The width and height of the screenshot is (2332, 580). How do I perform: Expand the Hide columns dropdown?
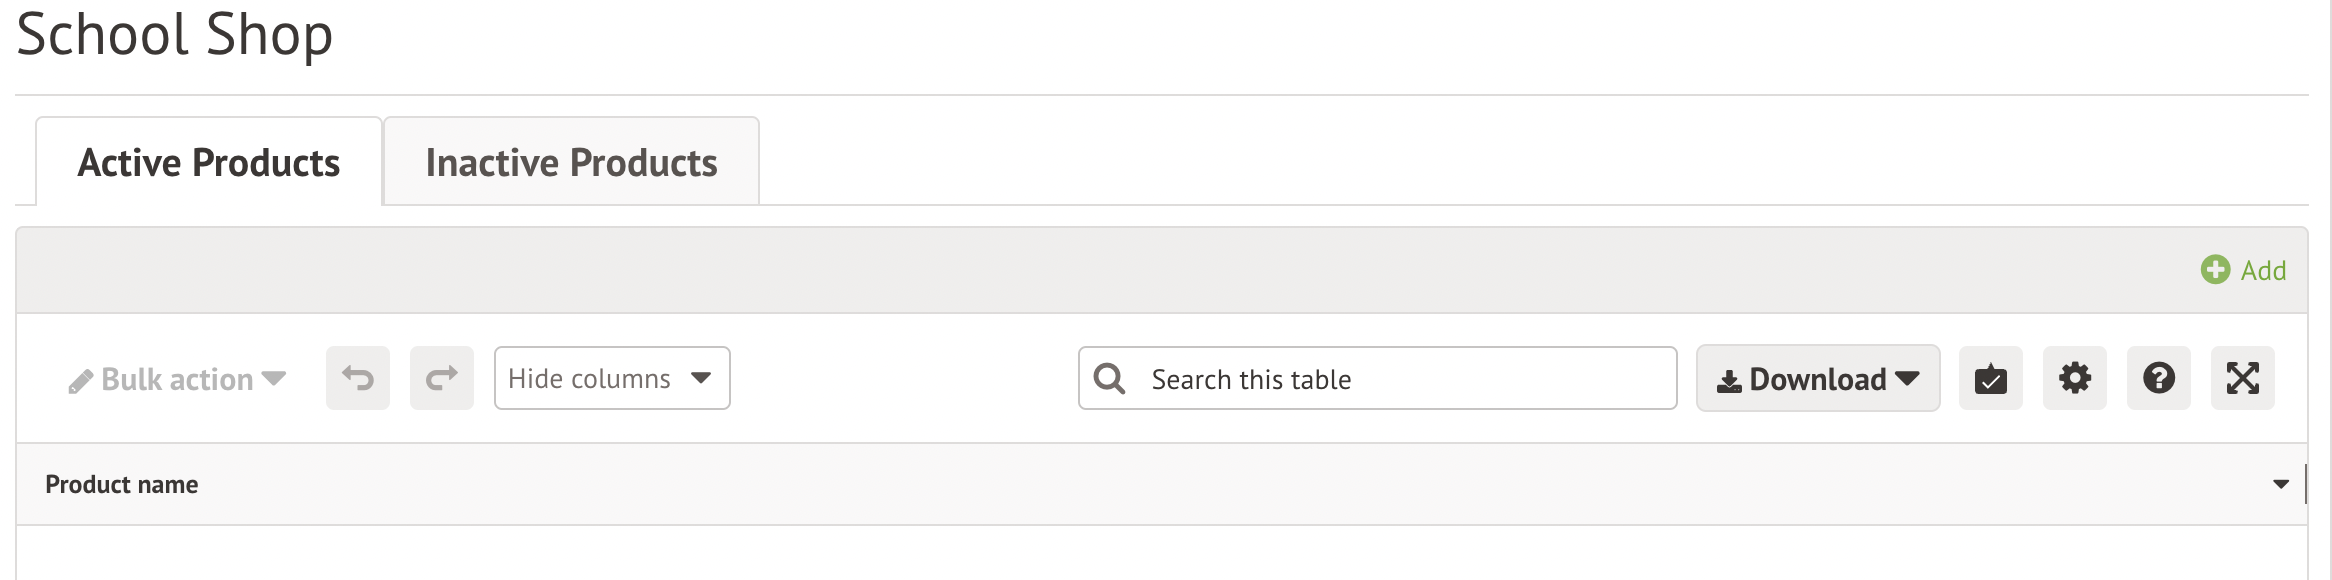[x=611, y=378]
